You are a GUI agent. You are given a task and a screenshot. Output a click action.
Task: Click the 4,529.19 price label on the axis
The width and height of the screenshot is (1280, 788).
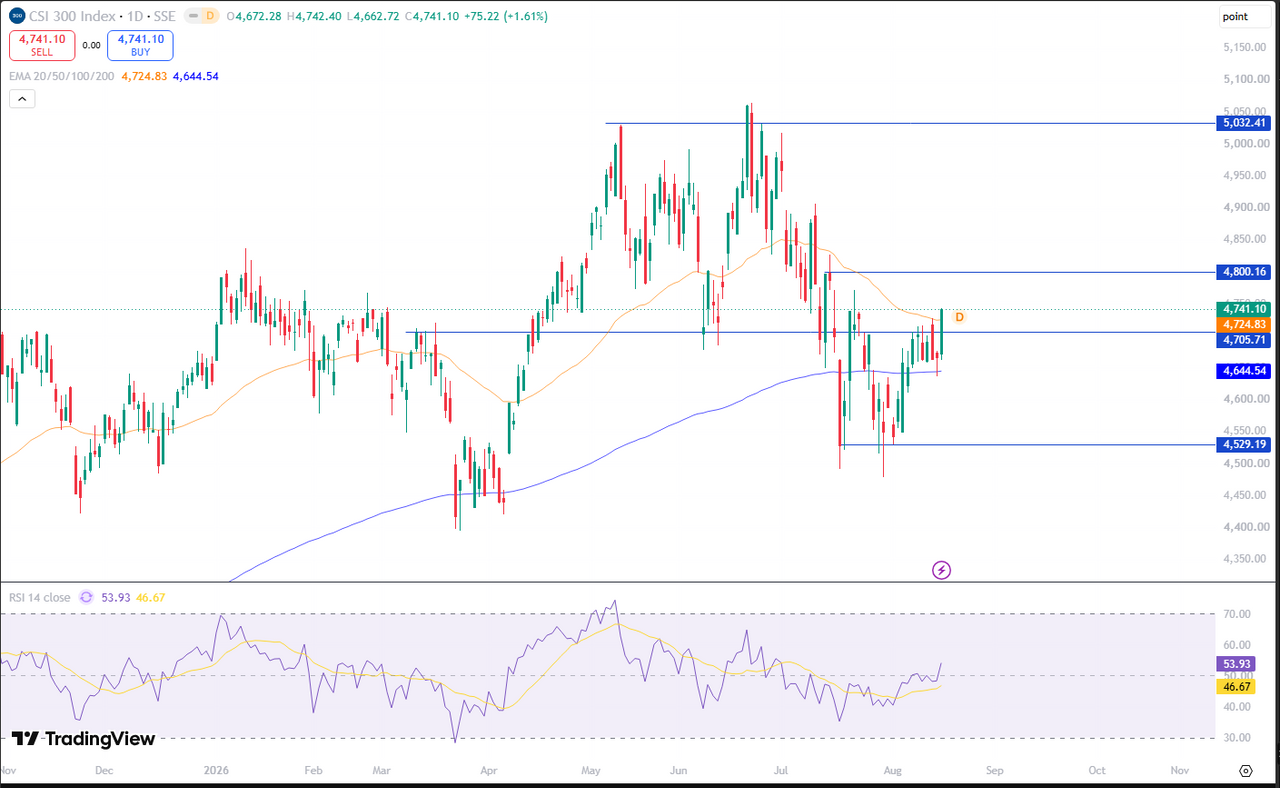pos(1243,444)
